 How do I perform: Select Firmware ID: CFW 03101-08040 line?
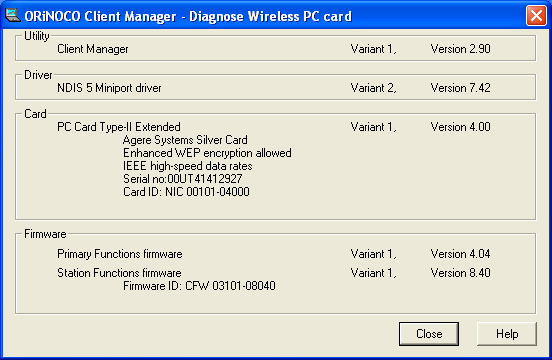199,286
